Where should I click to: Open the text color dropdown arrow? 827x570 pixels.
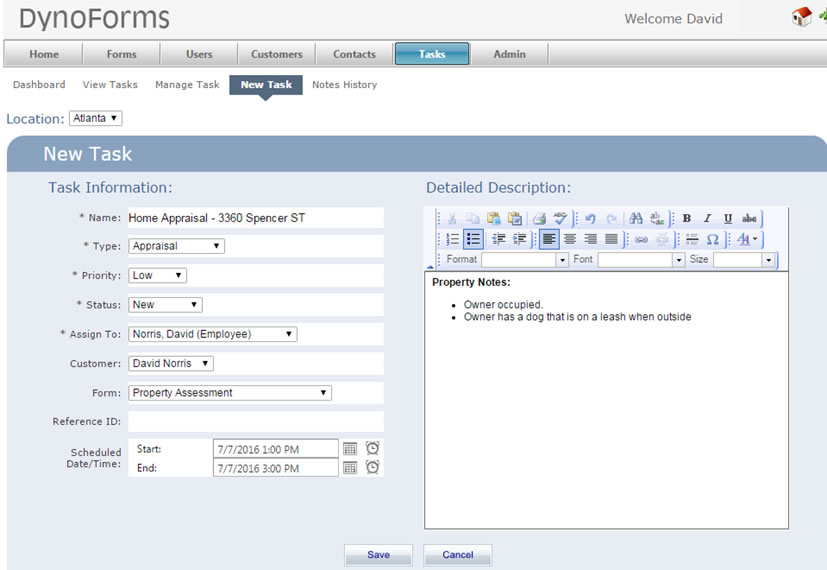tap(755, 239)
